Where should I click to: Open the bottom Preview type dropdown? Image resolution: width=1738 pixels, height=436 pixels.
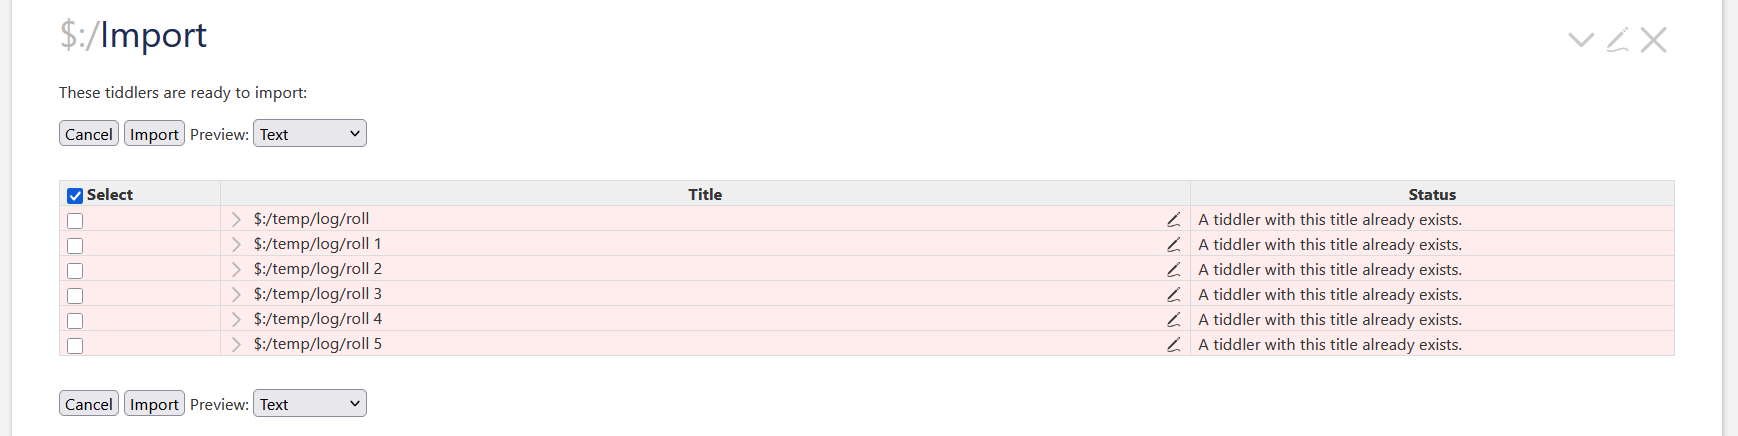coord(310,404)
